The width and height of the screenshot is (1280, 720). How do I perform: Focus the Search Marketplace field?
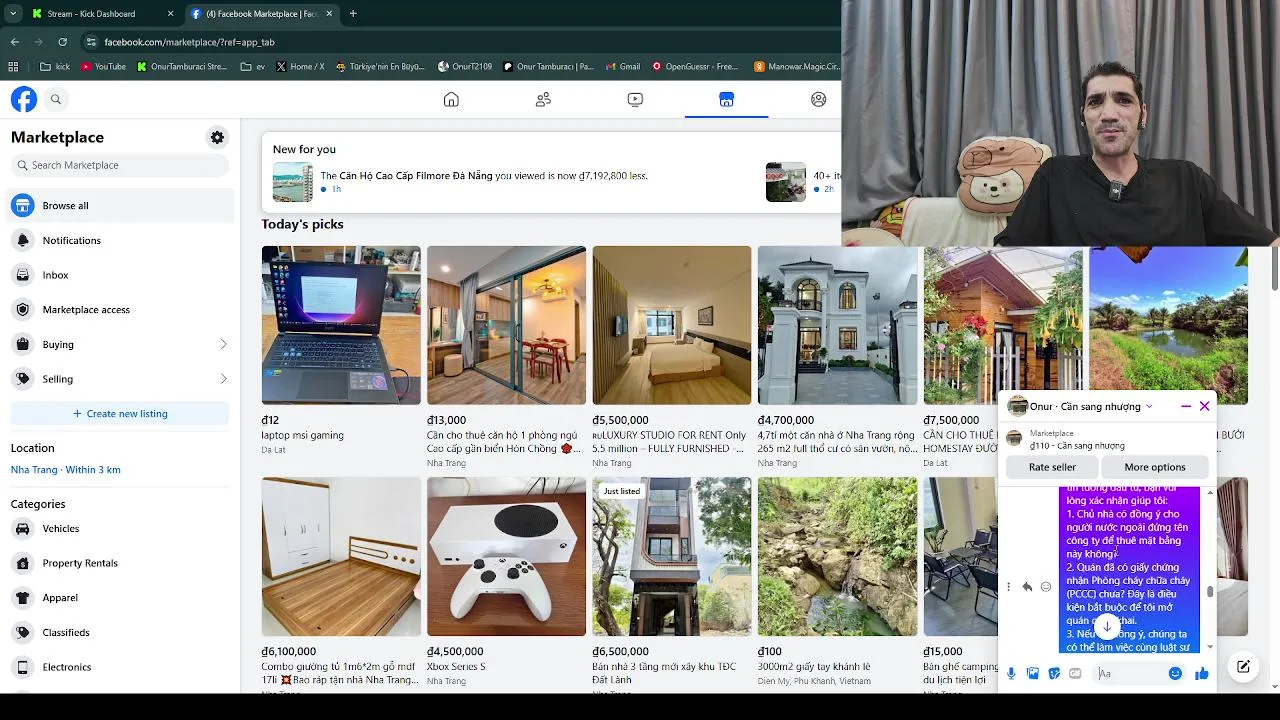click(120, 165)
